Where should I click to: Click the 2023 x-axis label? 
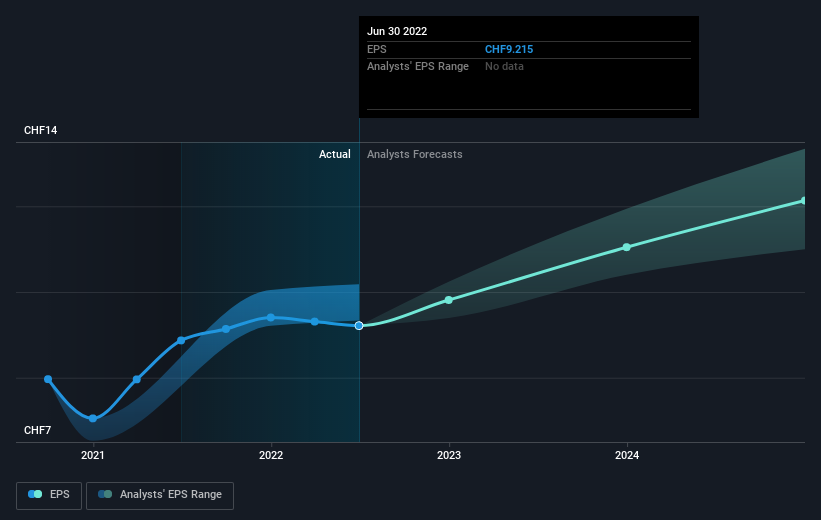pos(449,455)
